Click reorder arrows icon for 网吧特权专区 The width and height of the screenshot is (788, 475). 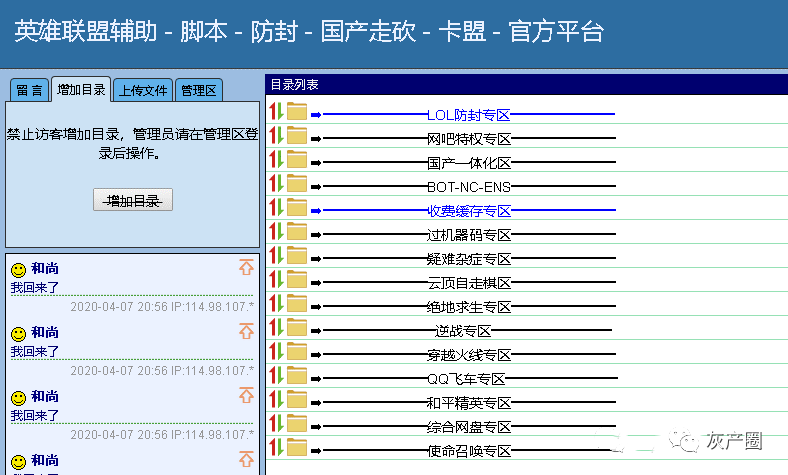[x=276, y=135]
